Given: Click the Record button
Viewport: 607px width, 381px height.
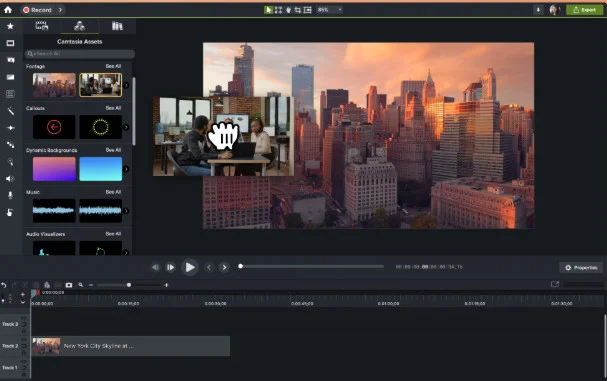Looking at the screenshot, I should (x=37, y=10).
